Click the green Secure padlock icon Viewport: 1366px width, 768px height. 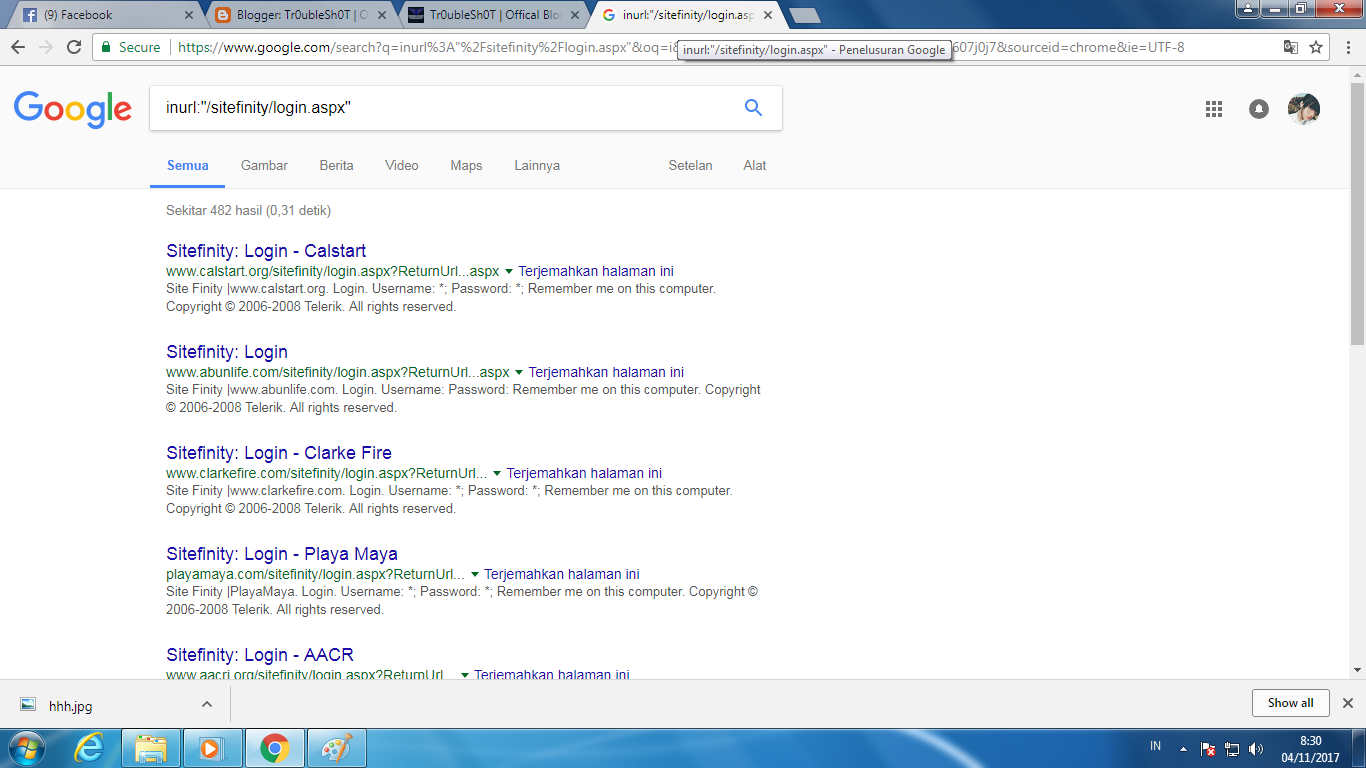coord(107,47)
